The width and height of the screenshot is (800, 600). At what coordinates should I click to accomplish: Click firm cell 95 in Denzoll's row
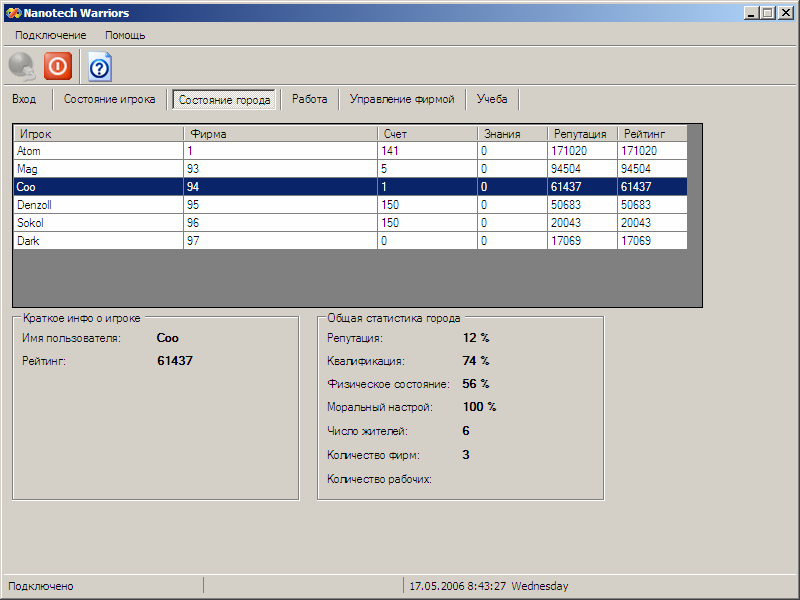click(280, 205)
